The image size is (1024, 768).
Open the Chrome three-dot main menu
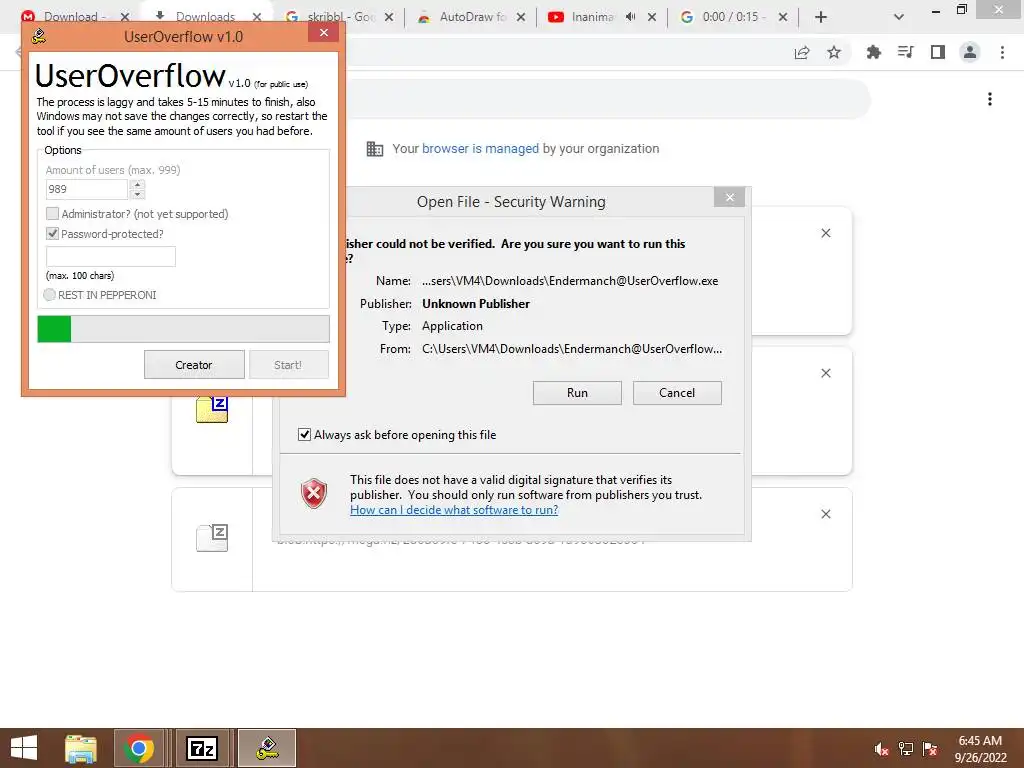click(x=1002, y=52)
